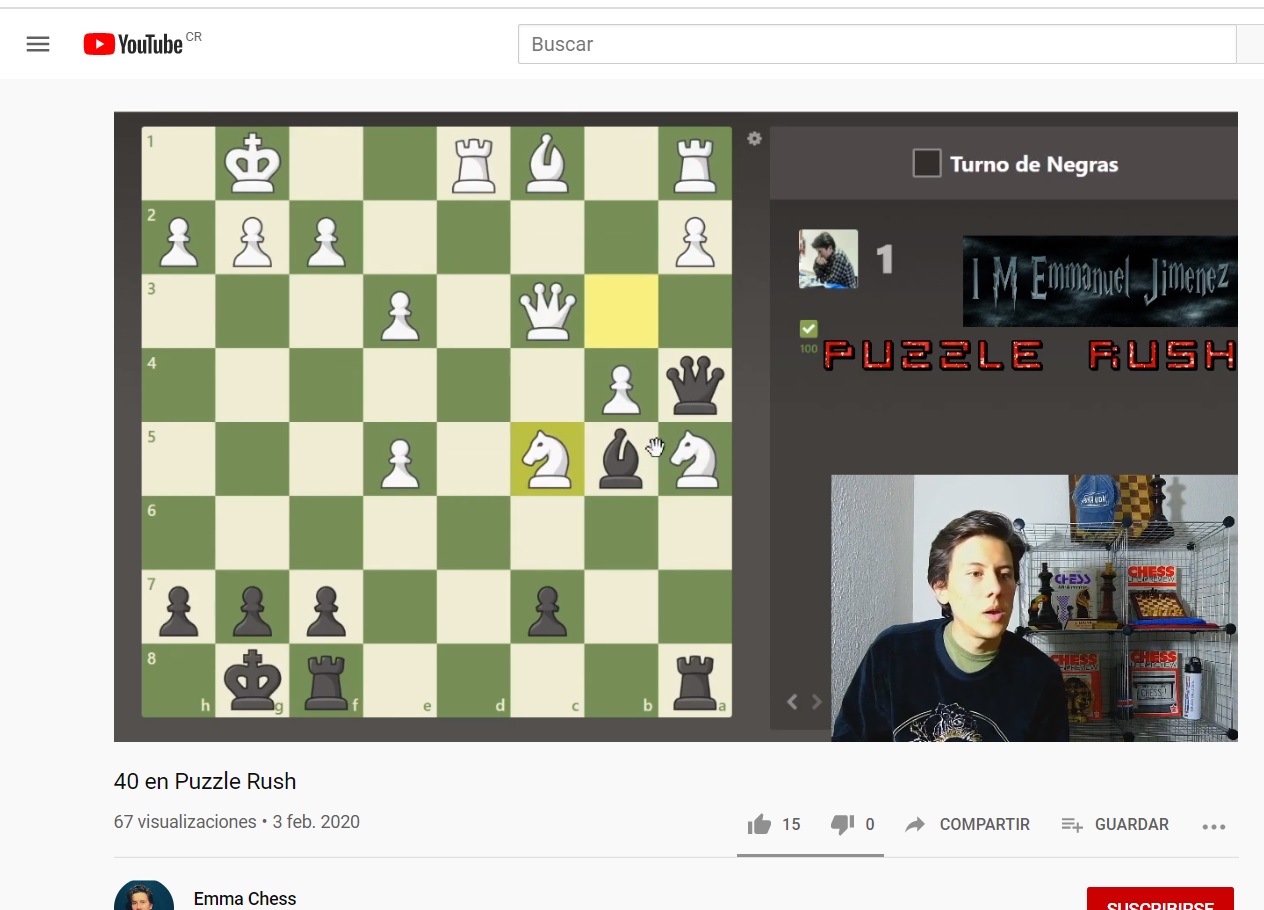1264x910 pixels.
Task: Select the white rook on d1
Action: click(x=473, y=164)
